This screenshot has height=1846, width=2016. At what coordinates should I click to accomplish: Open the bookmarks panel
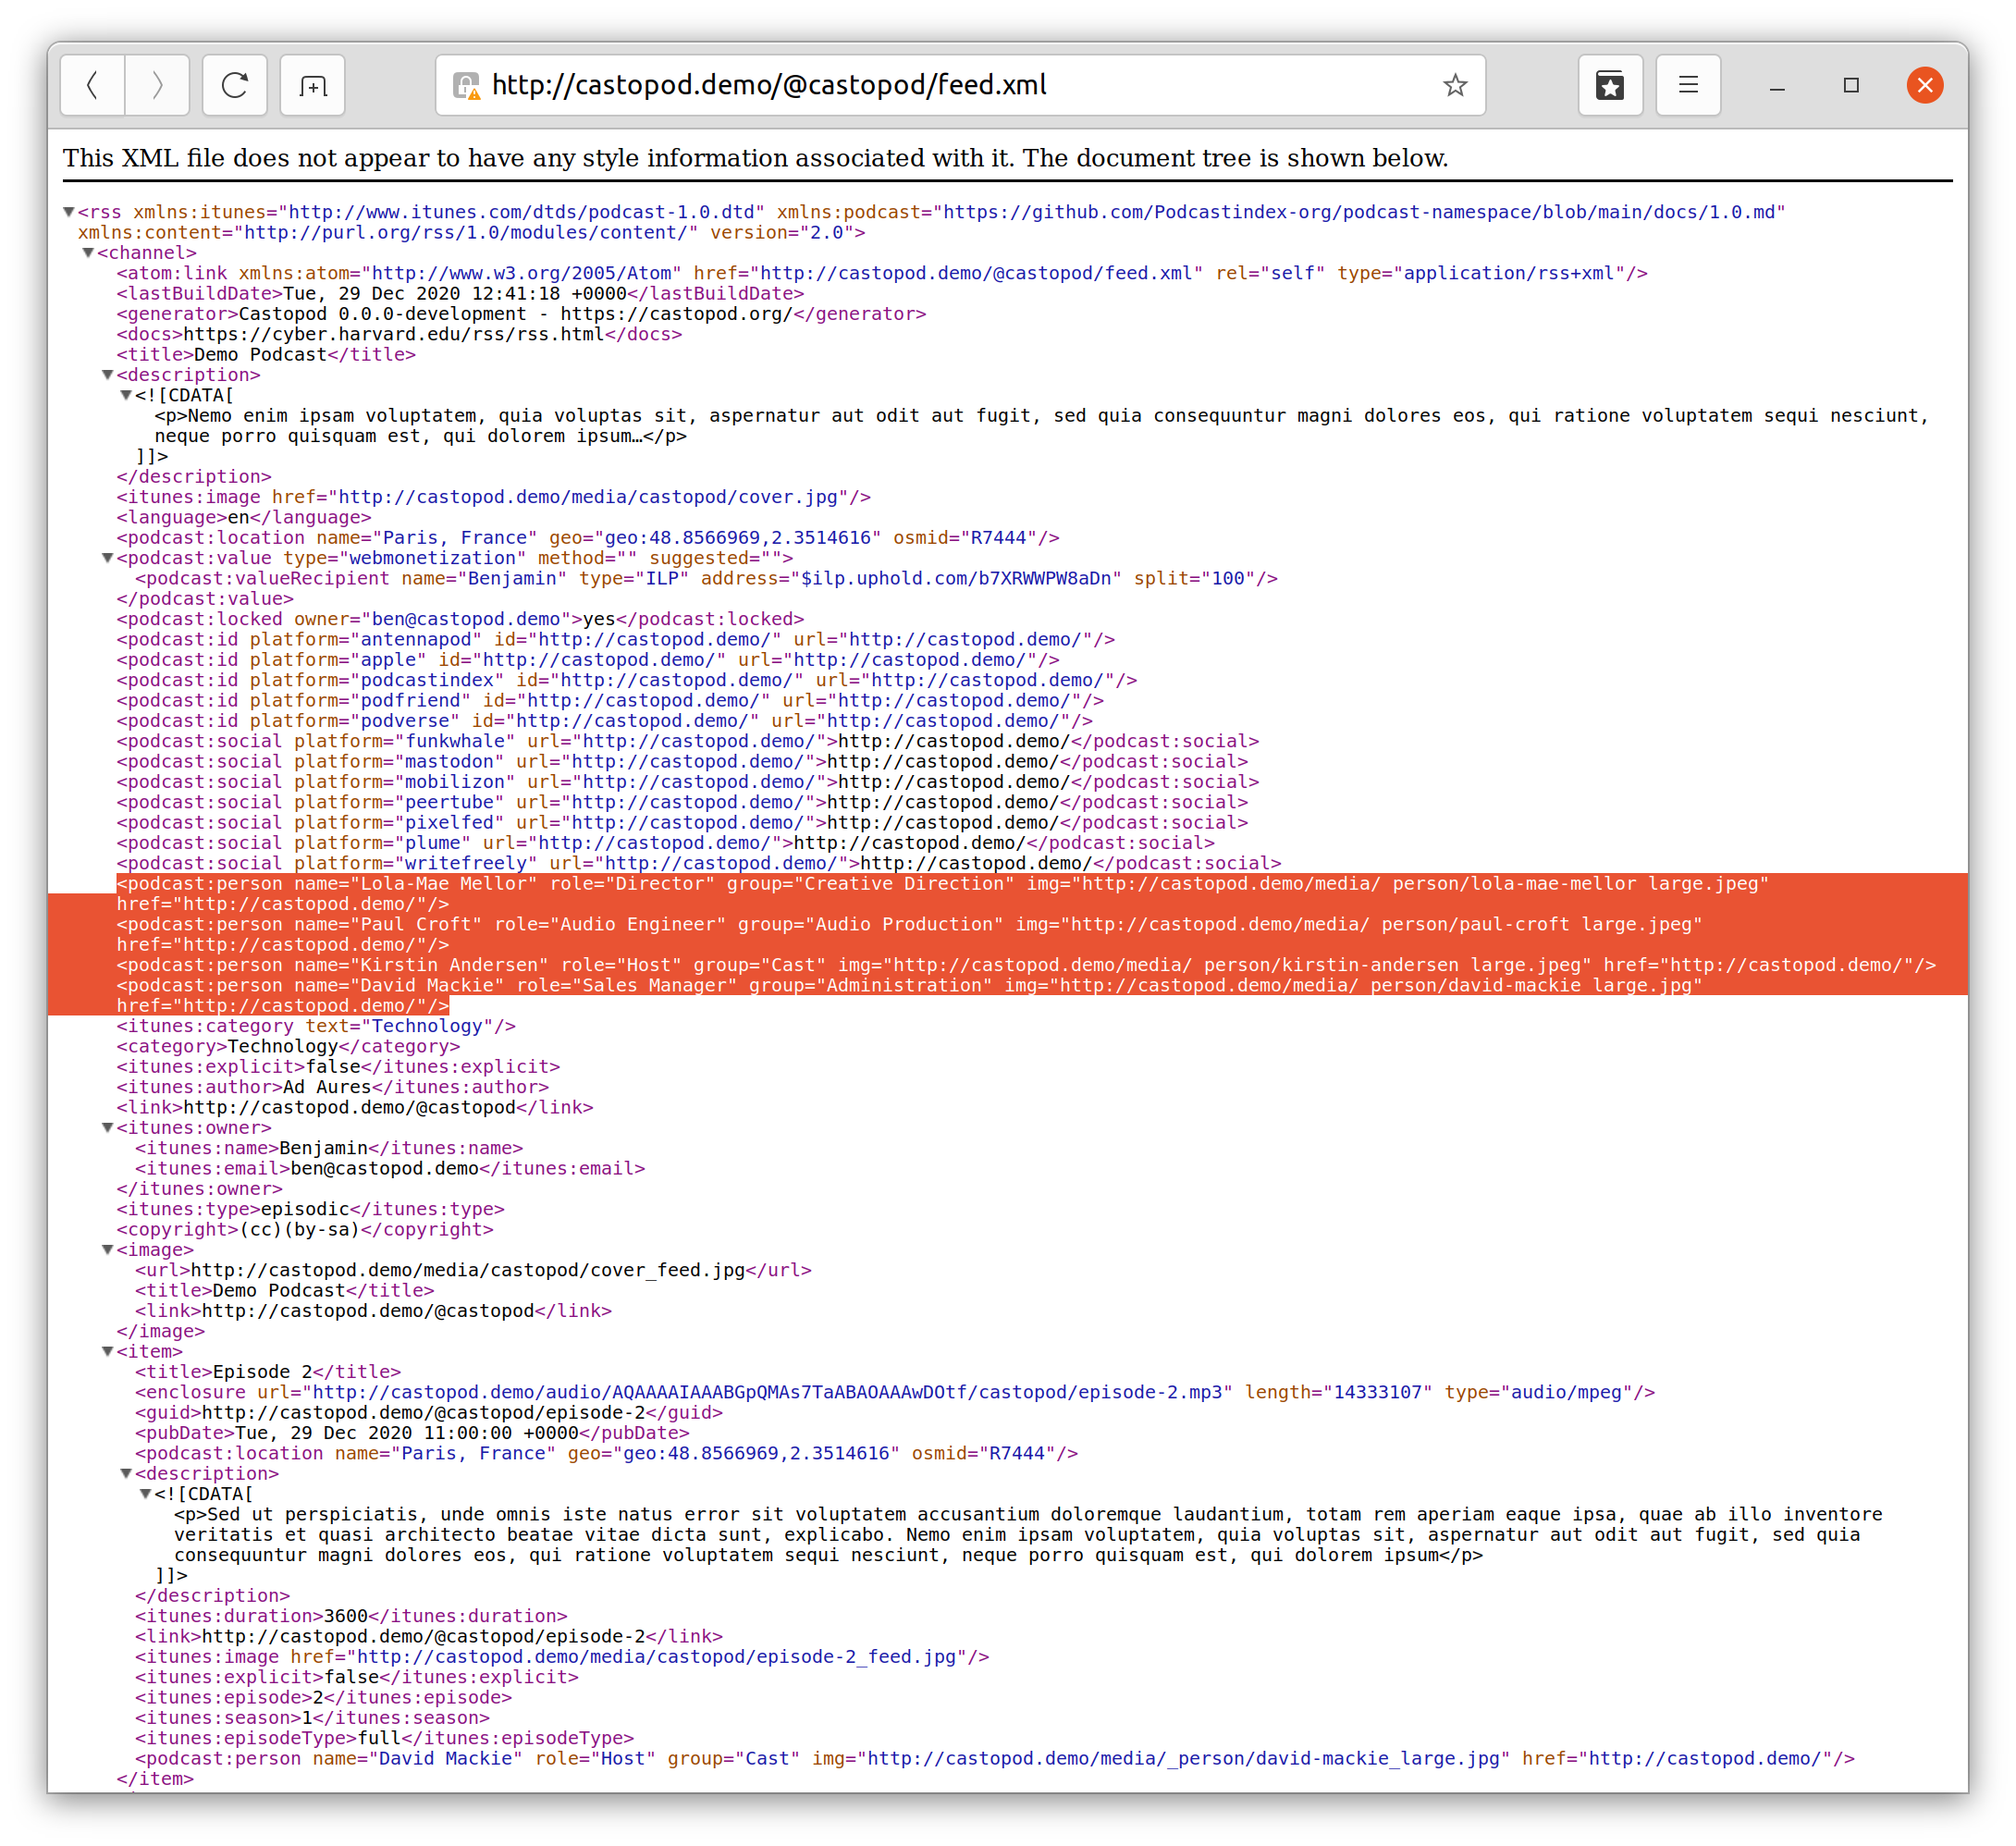coord(1610,86)
